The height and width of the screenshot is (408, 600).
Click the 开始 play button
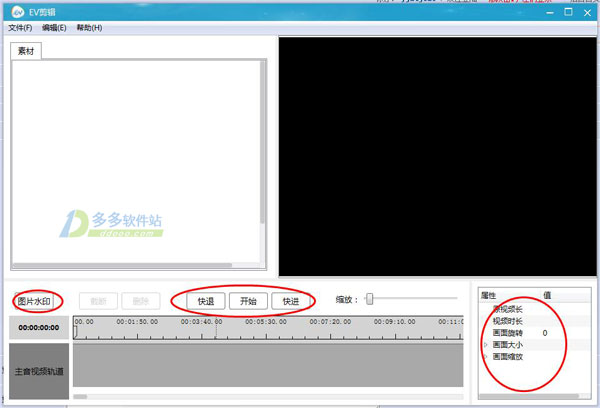coord(248,301)
